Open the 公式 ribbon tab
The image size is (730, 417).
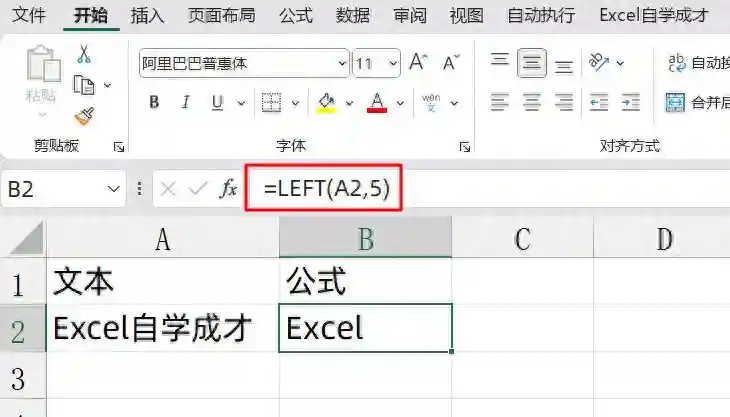click(x=296, y=15)
